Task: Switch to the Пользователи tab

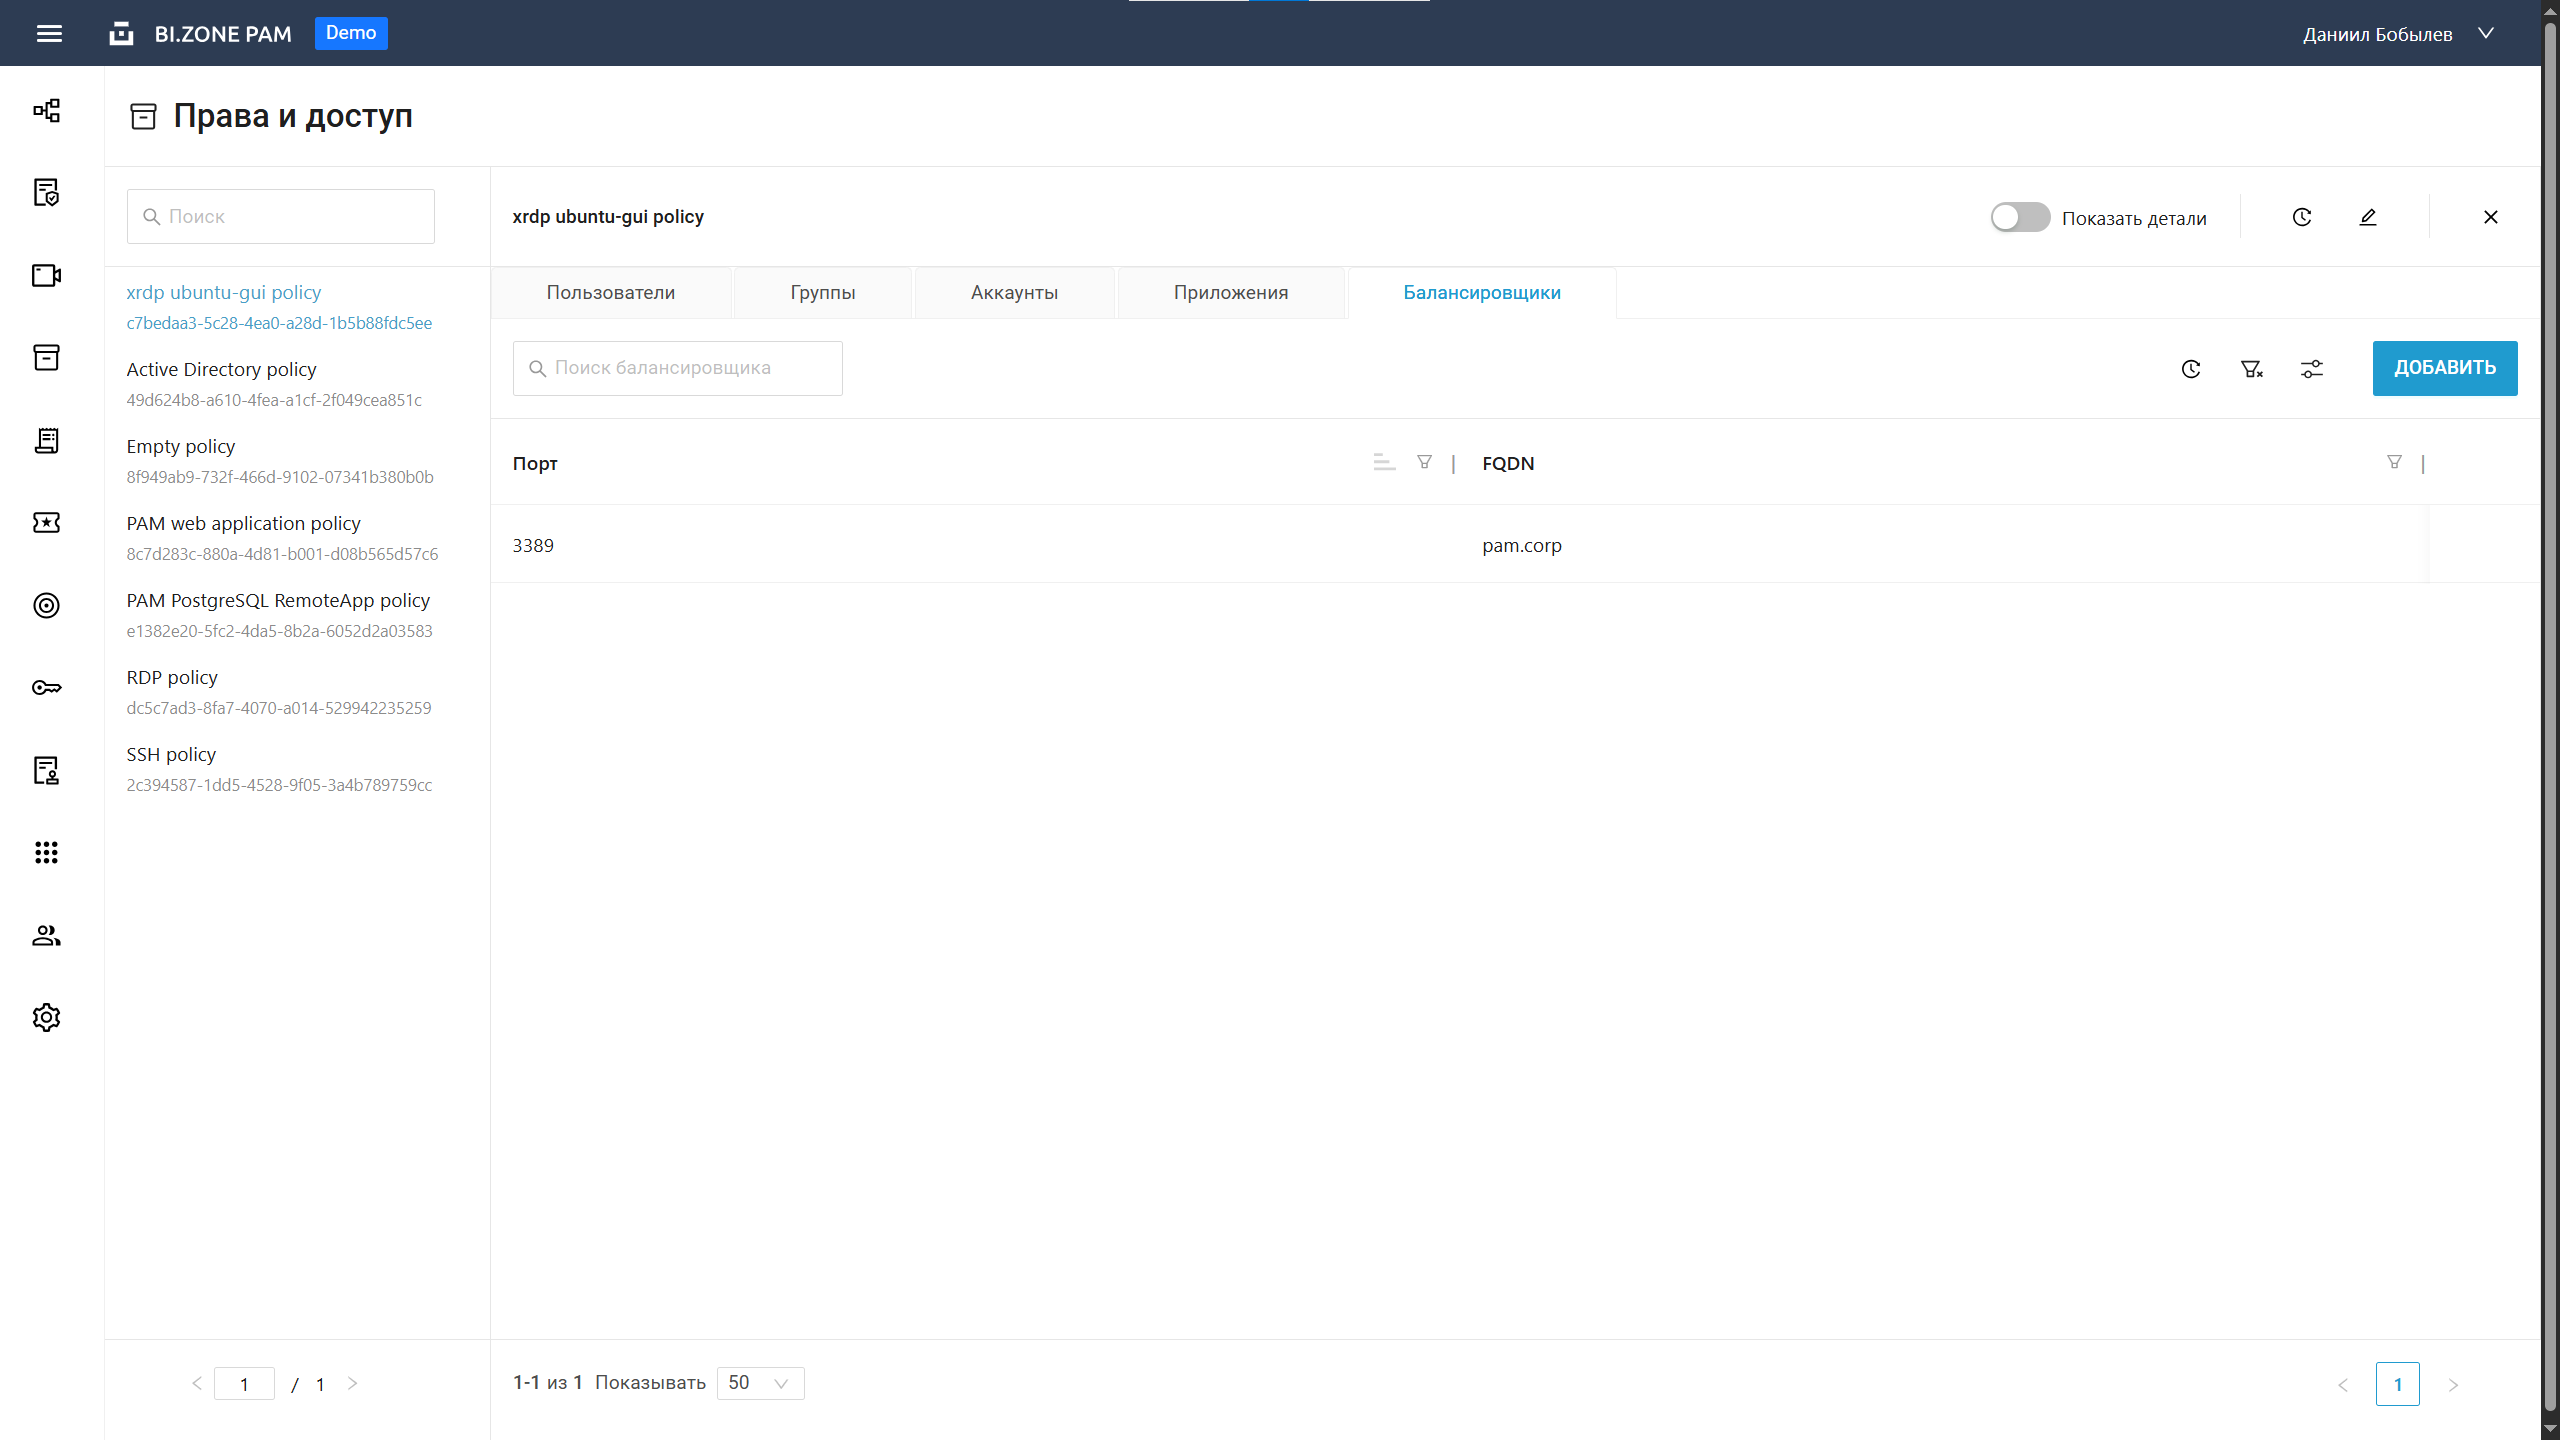Action: 610,293
